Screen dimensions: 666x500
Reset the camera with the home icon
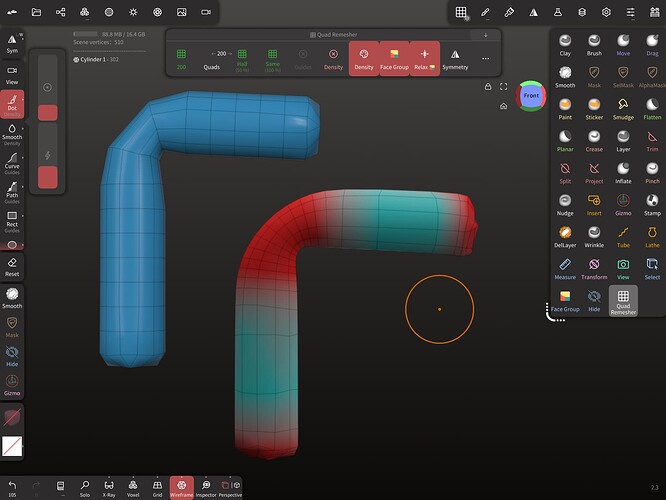(503, 106)
